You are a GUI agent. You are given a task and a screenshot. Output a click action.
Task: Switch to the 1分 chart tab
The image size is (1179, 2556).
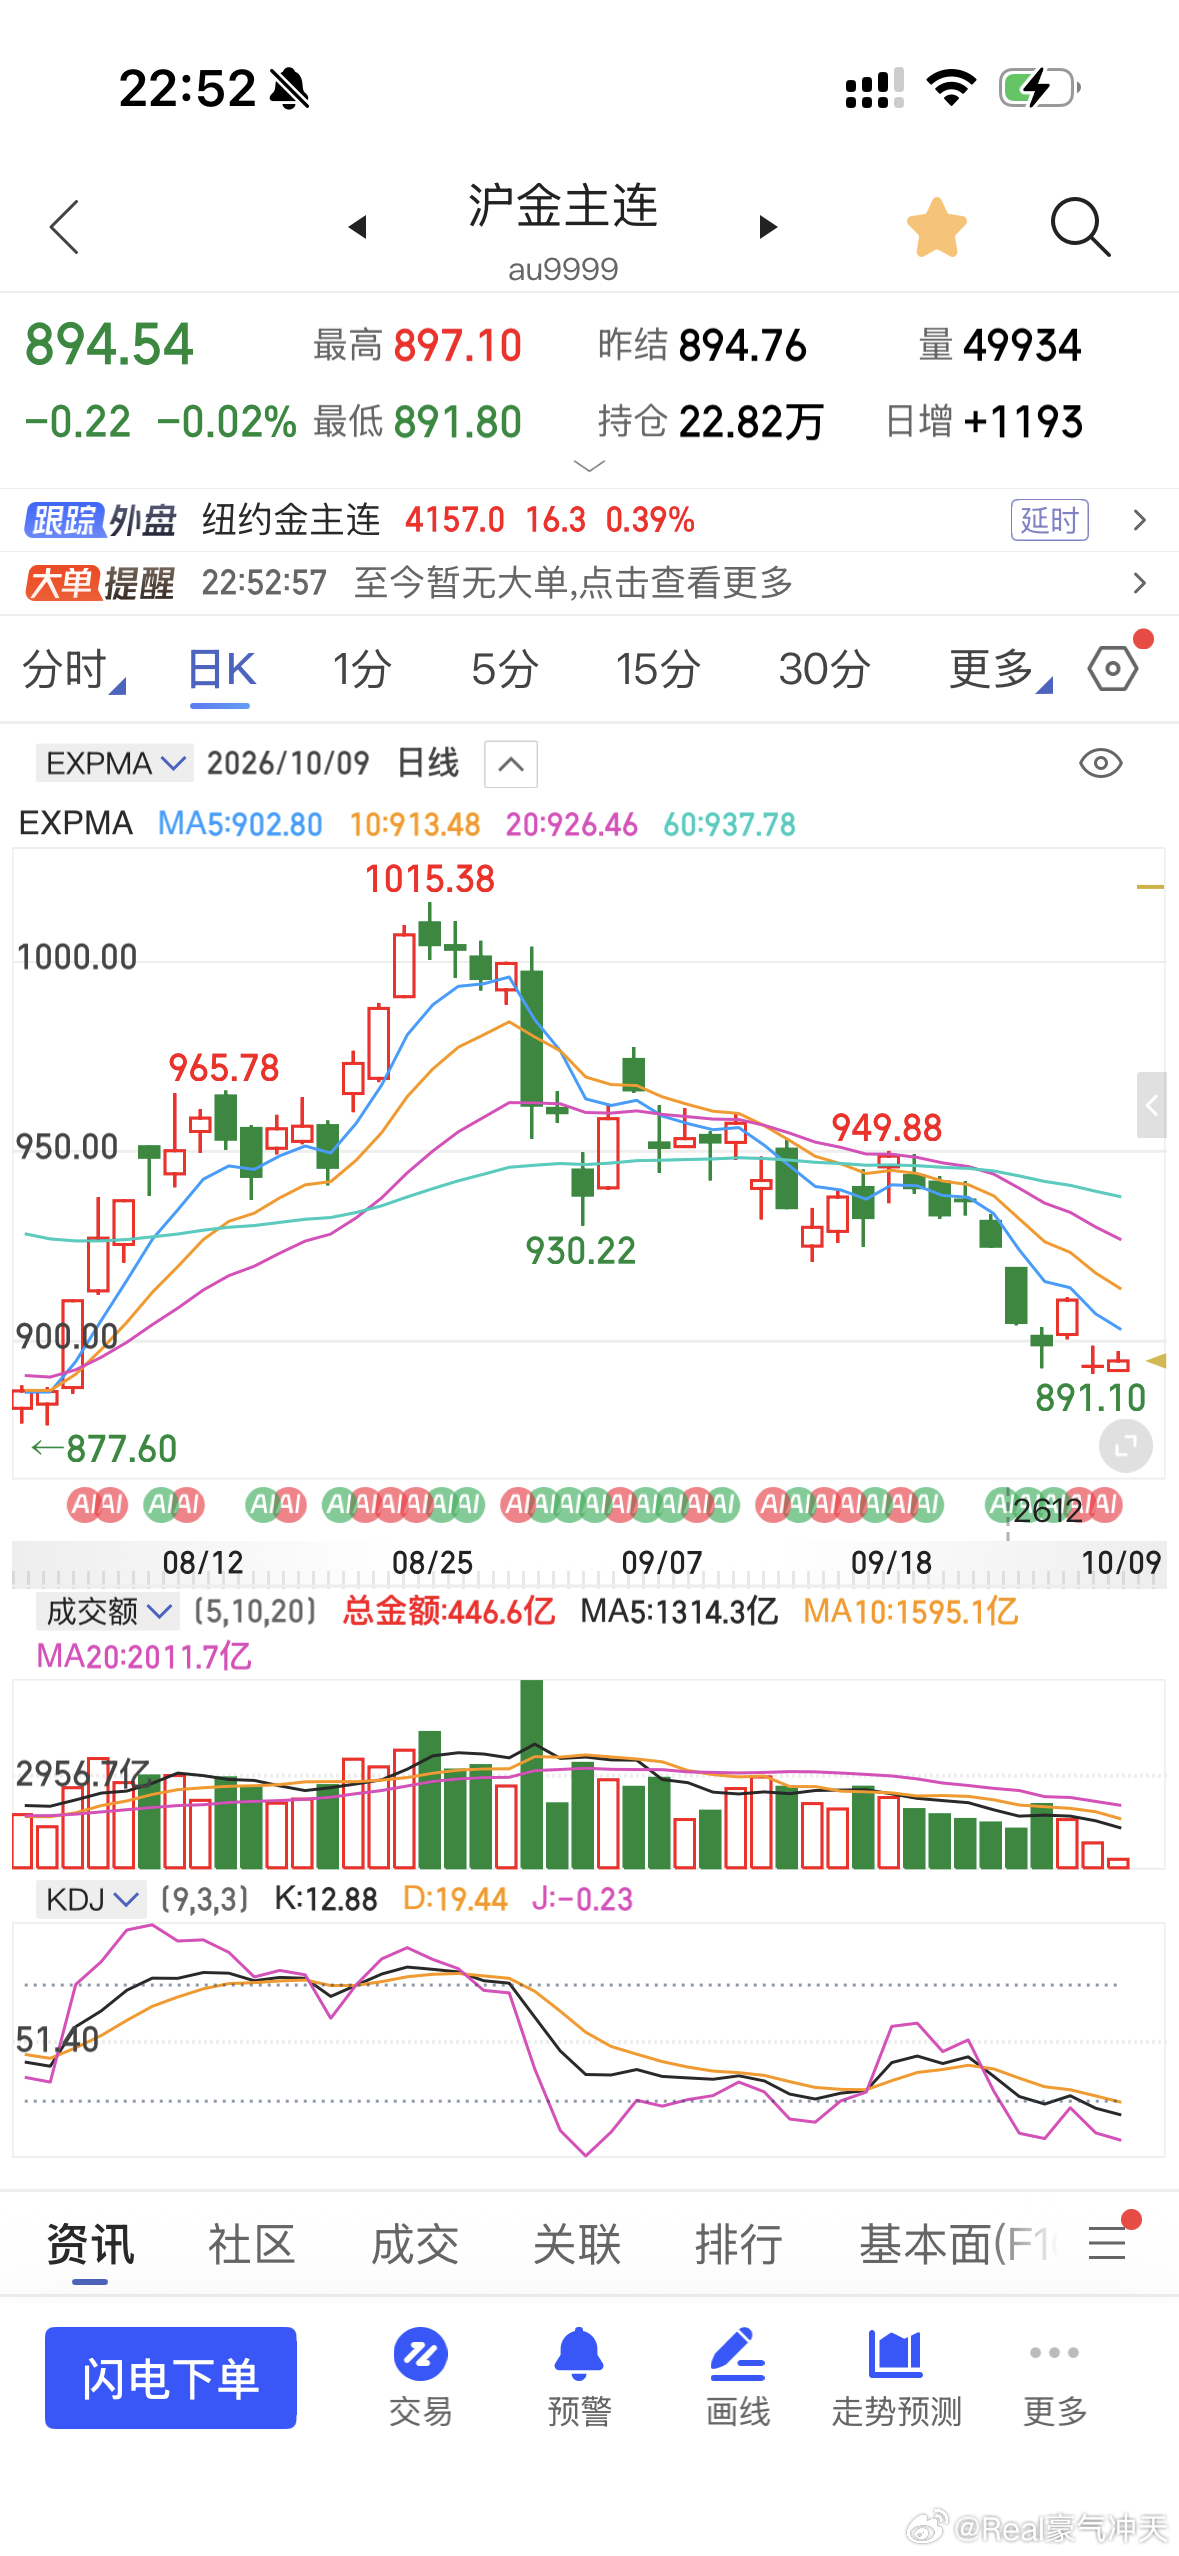point(361,669)
